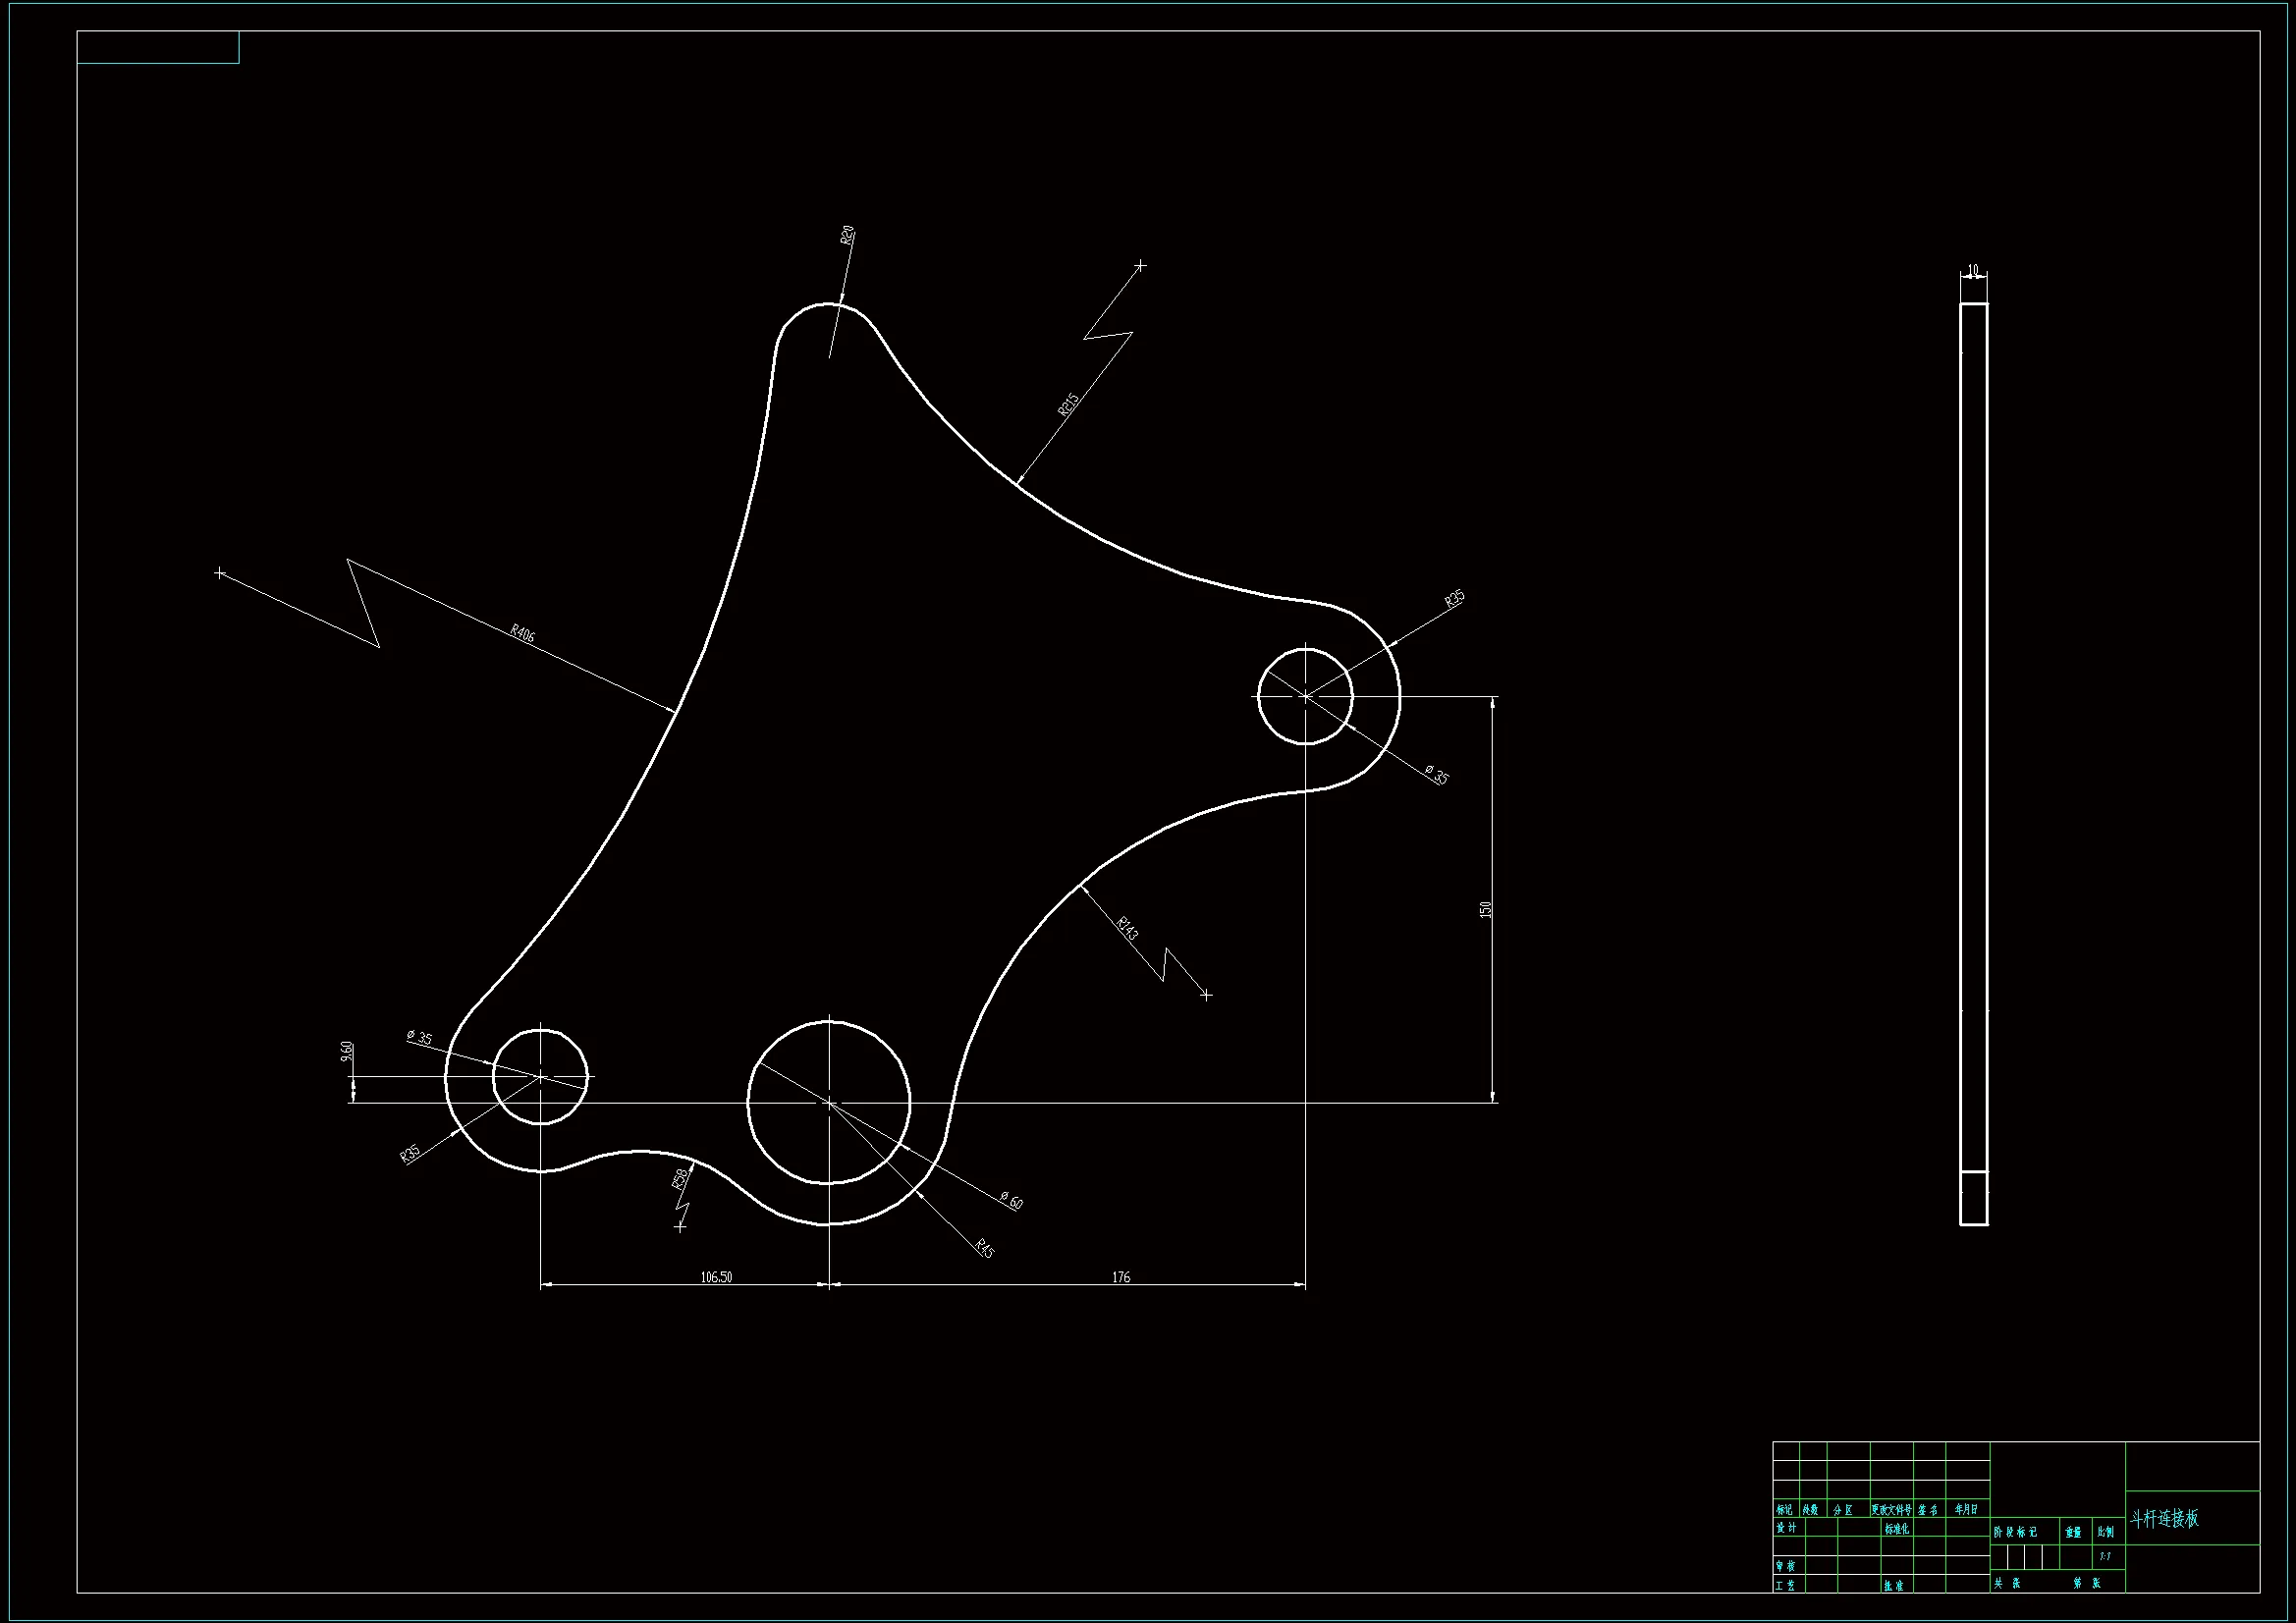Click the 斗杆连接板 title text
Viewport: 2296px width, 1623px height.
point(2165,1519)
